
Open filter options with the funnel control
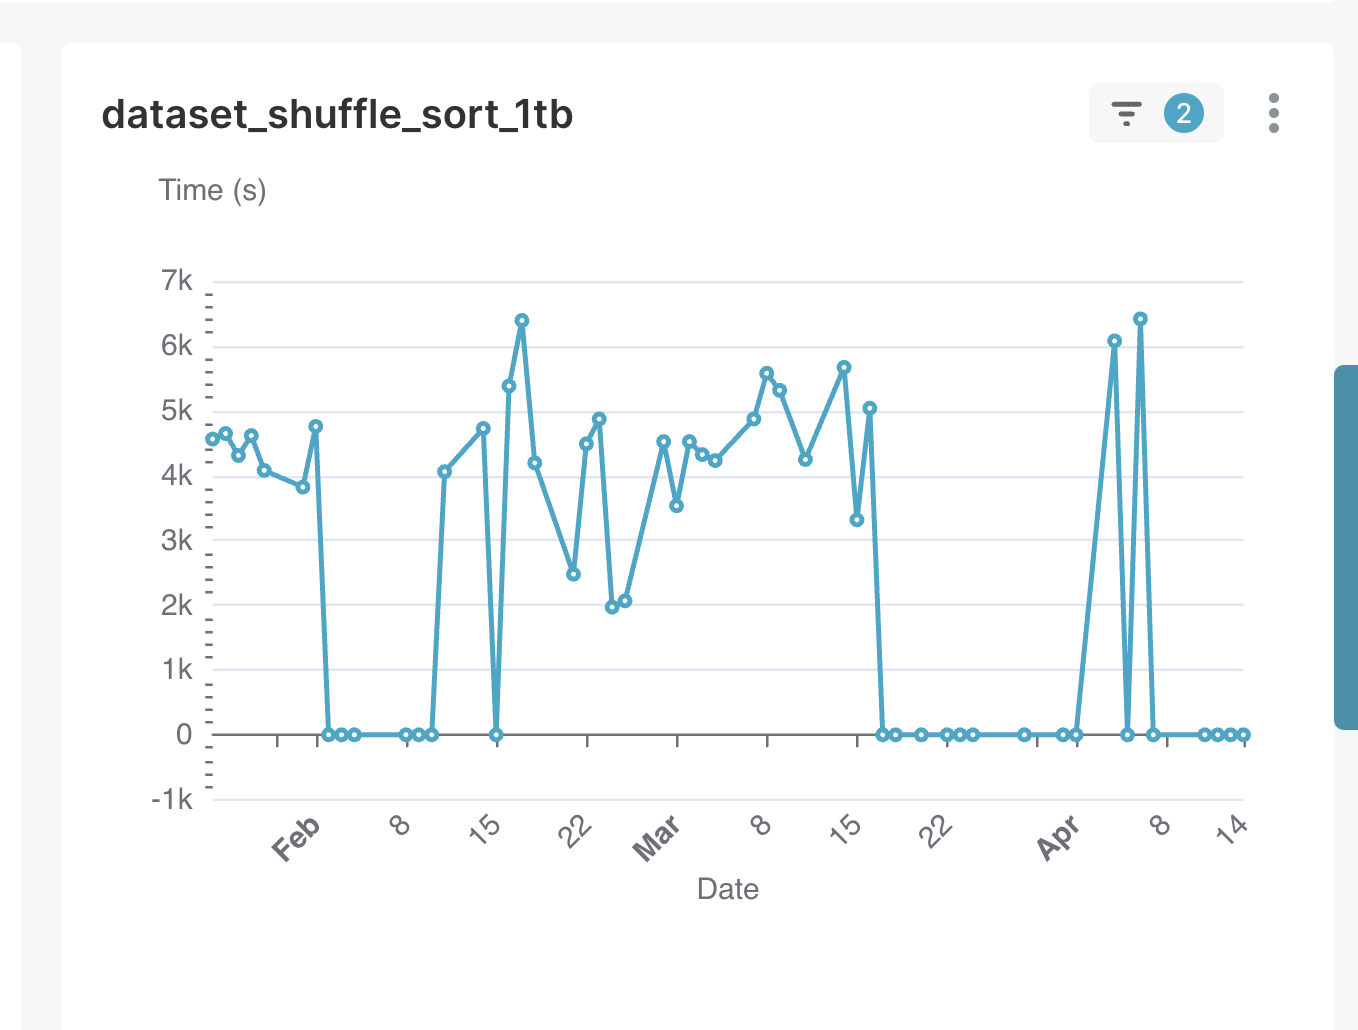tap(1125, 113)
